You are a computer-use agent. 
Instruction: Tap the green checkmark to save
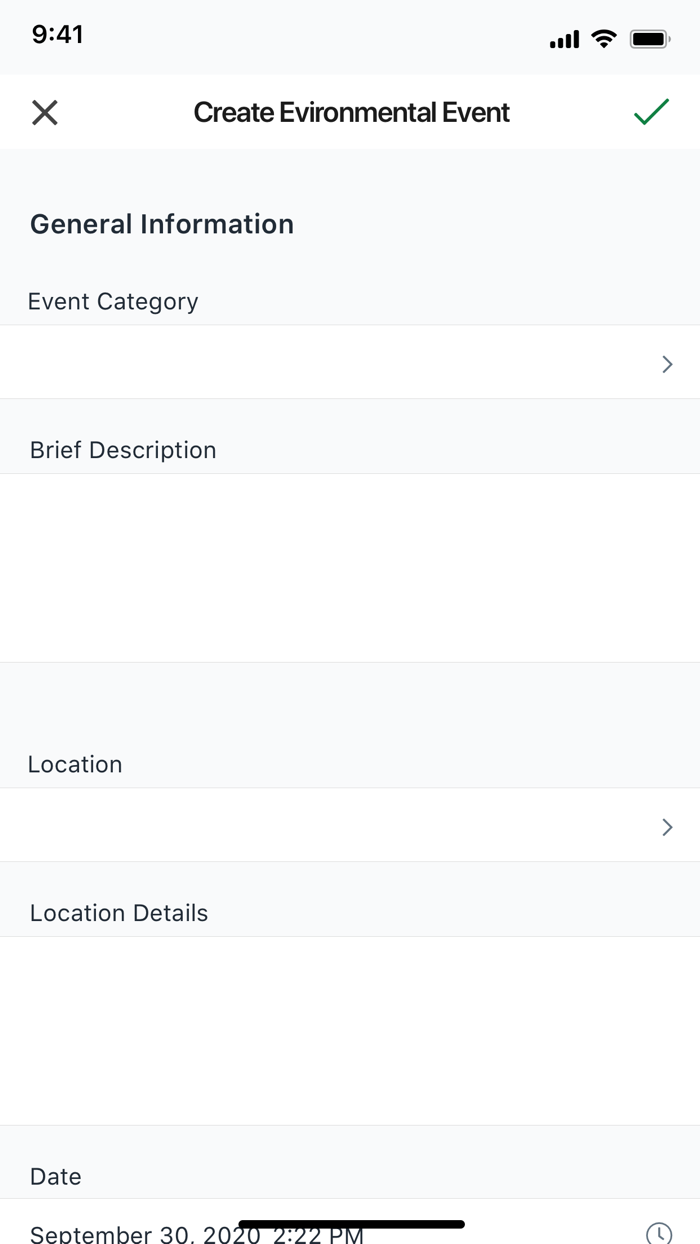(651, 112)
